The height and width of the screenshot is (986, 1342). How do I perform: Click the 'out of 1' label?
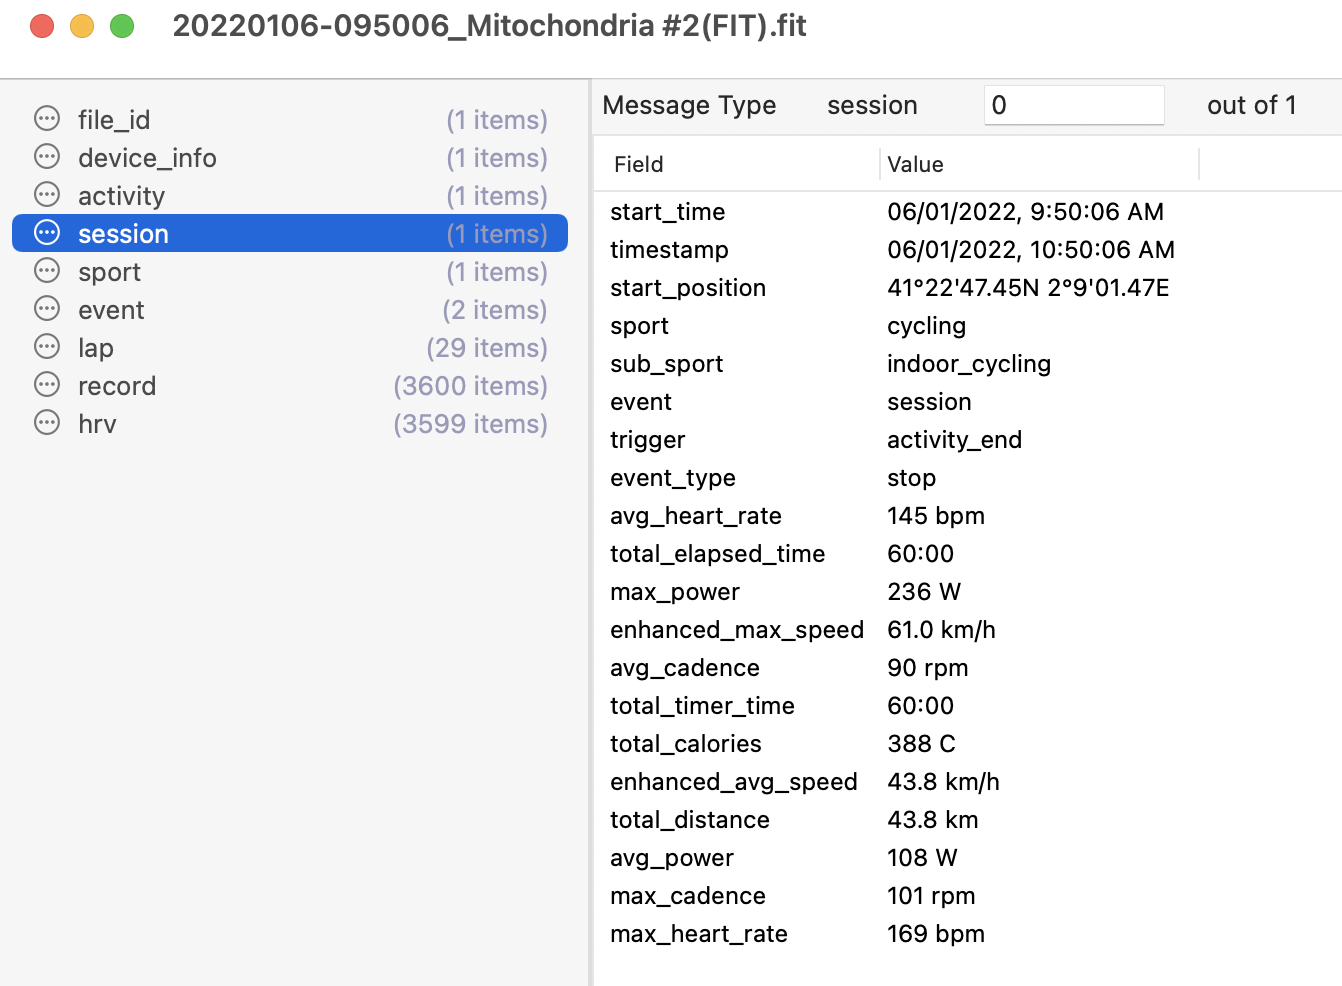click(x=1252, y=105)
